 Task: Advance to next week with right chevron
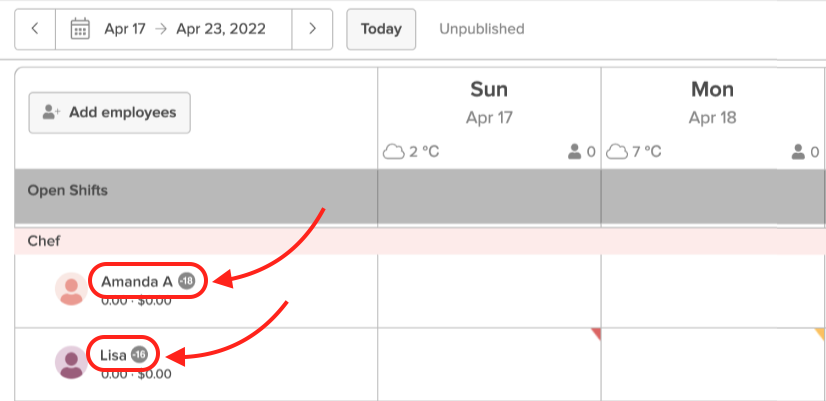coord(312,29)
